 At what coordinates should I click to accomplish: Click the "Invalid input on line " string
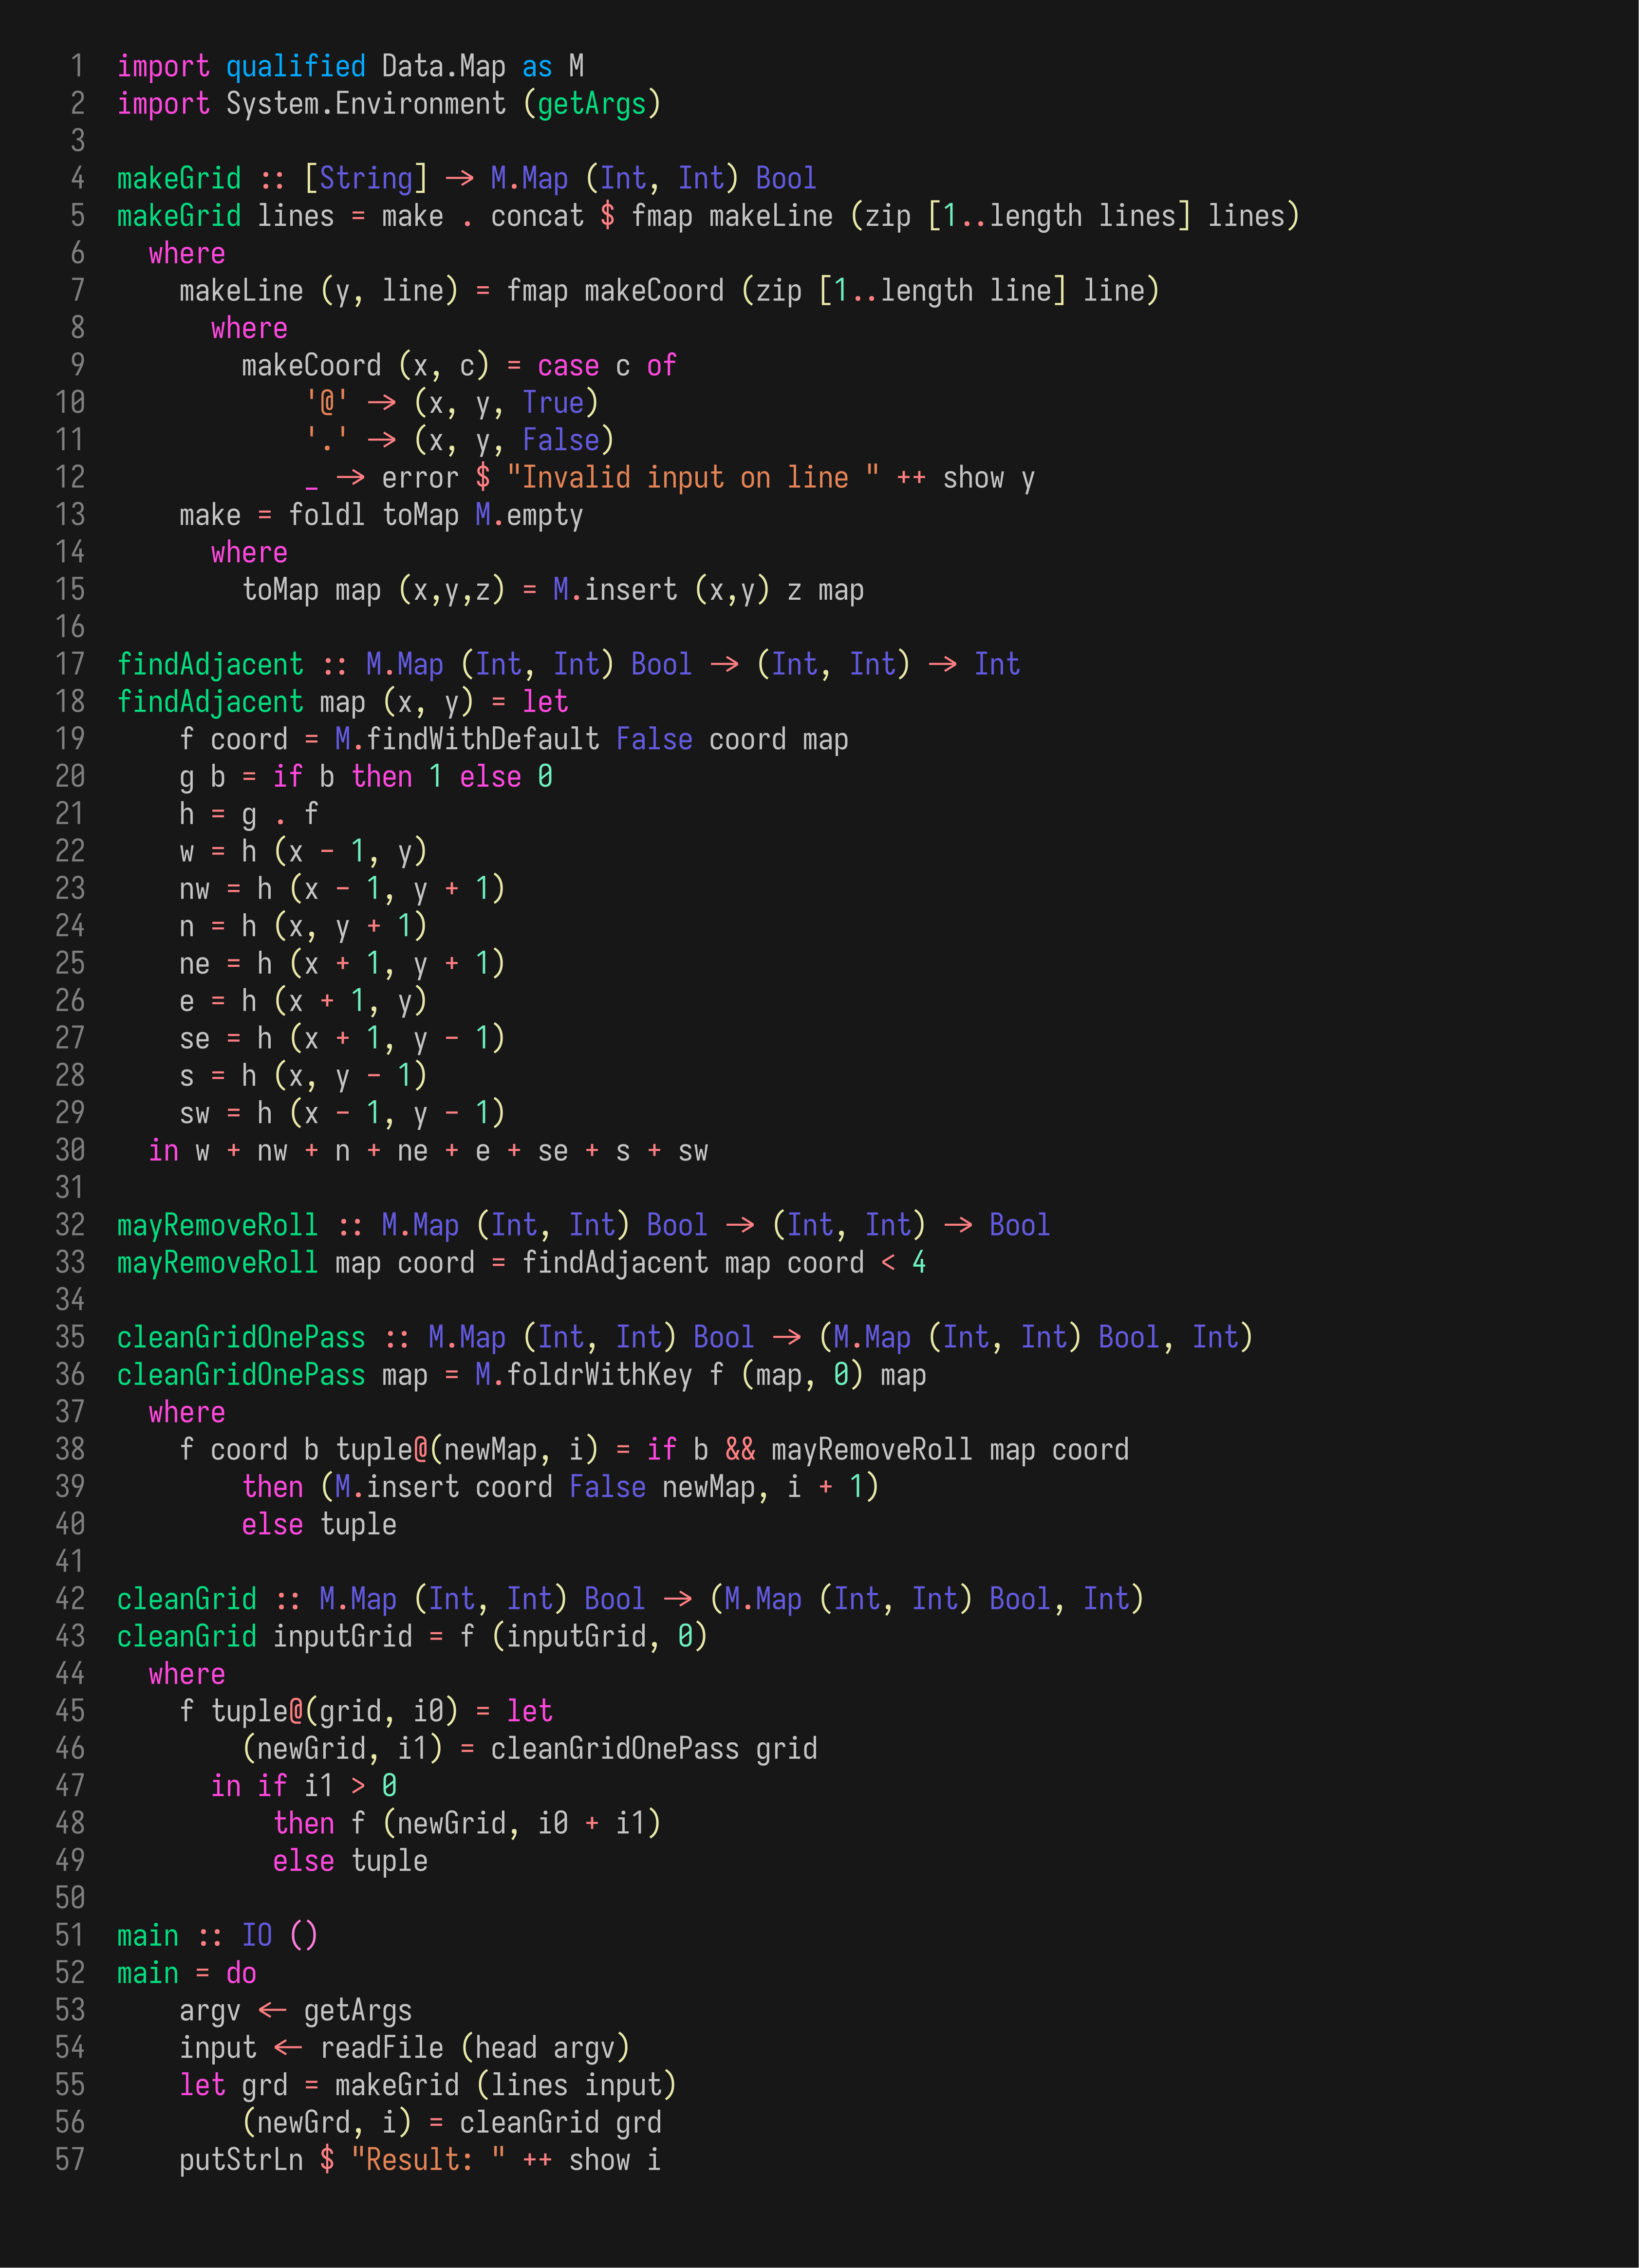pyautogui.click(x=692, y=477)
